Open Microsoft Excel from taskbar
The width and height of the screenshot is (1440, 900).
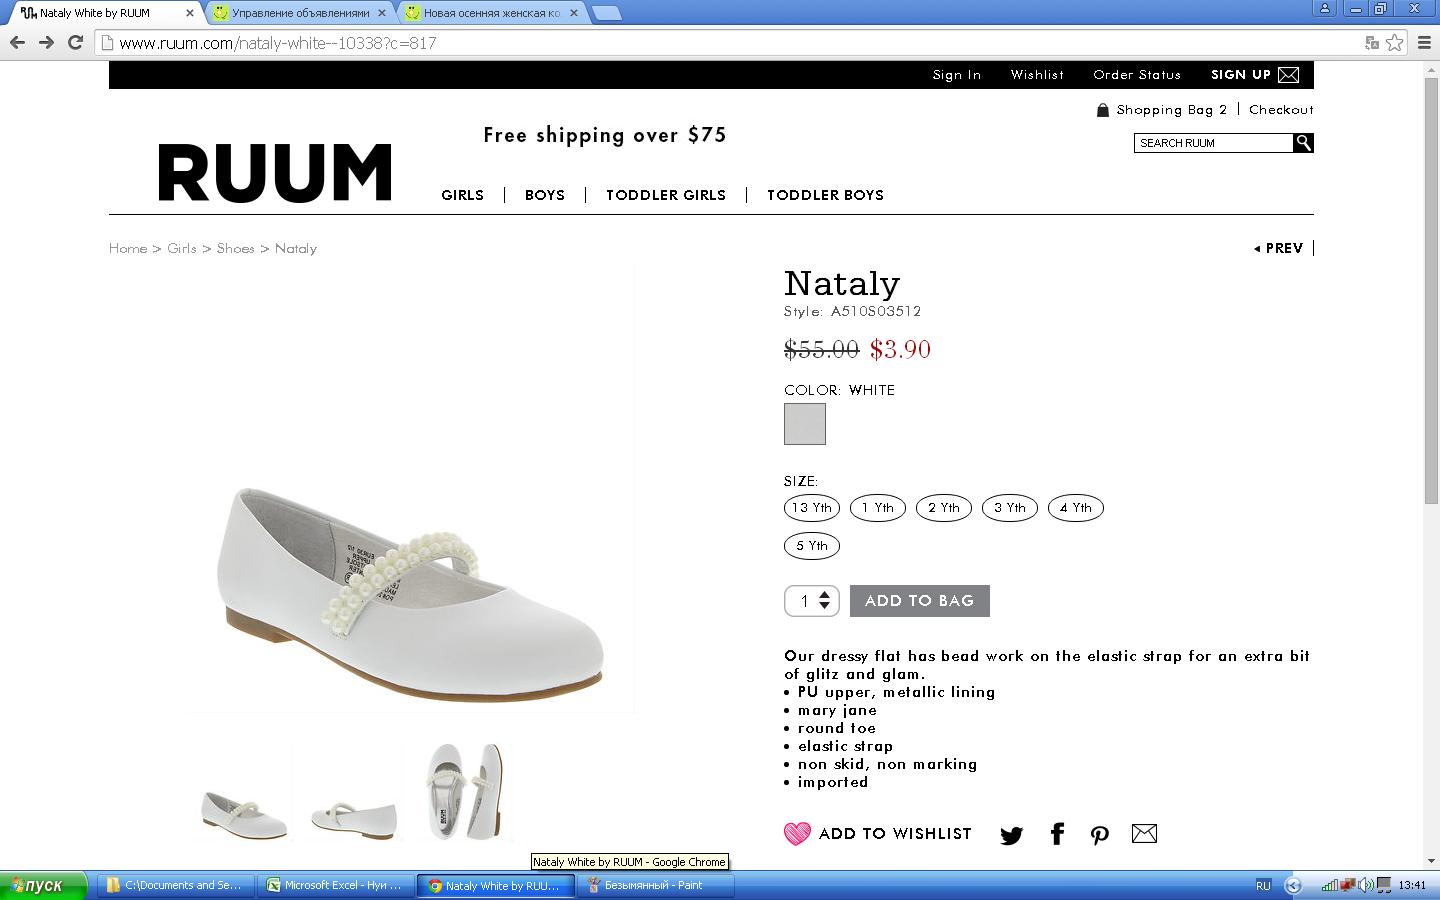(x=335, y=885)
